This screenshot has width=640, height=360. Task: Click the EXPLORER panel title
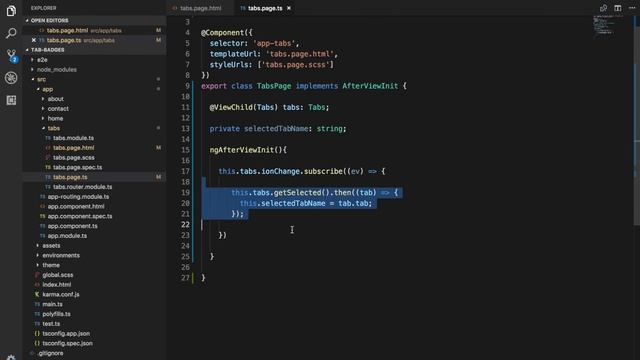pyautogui.click(x=44, y=8)
